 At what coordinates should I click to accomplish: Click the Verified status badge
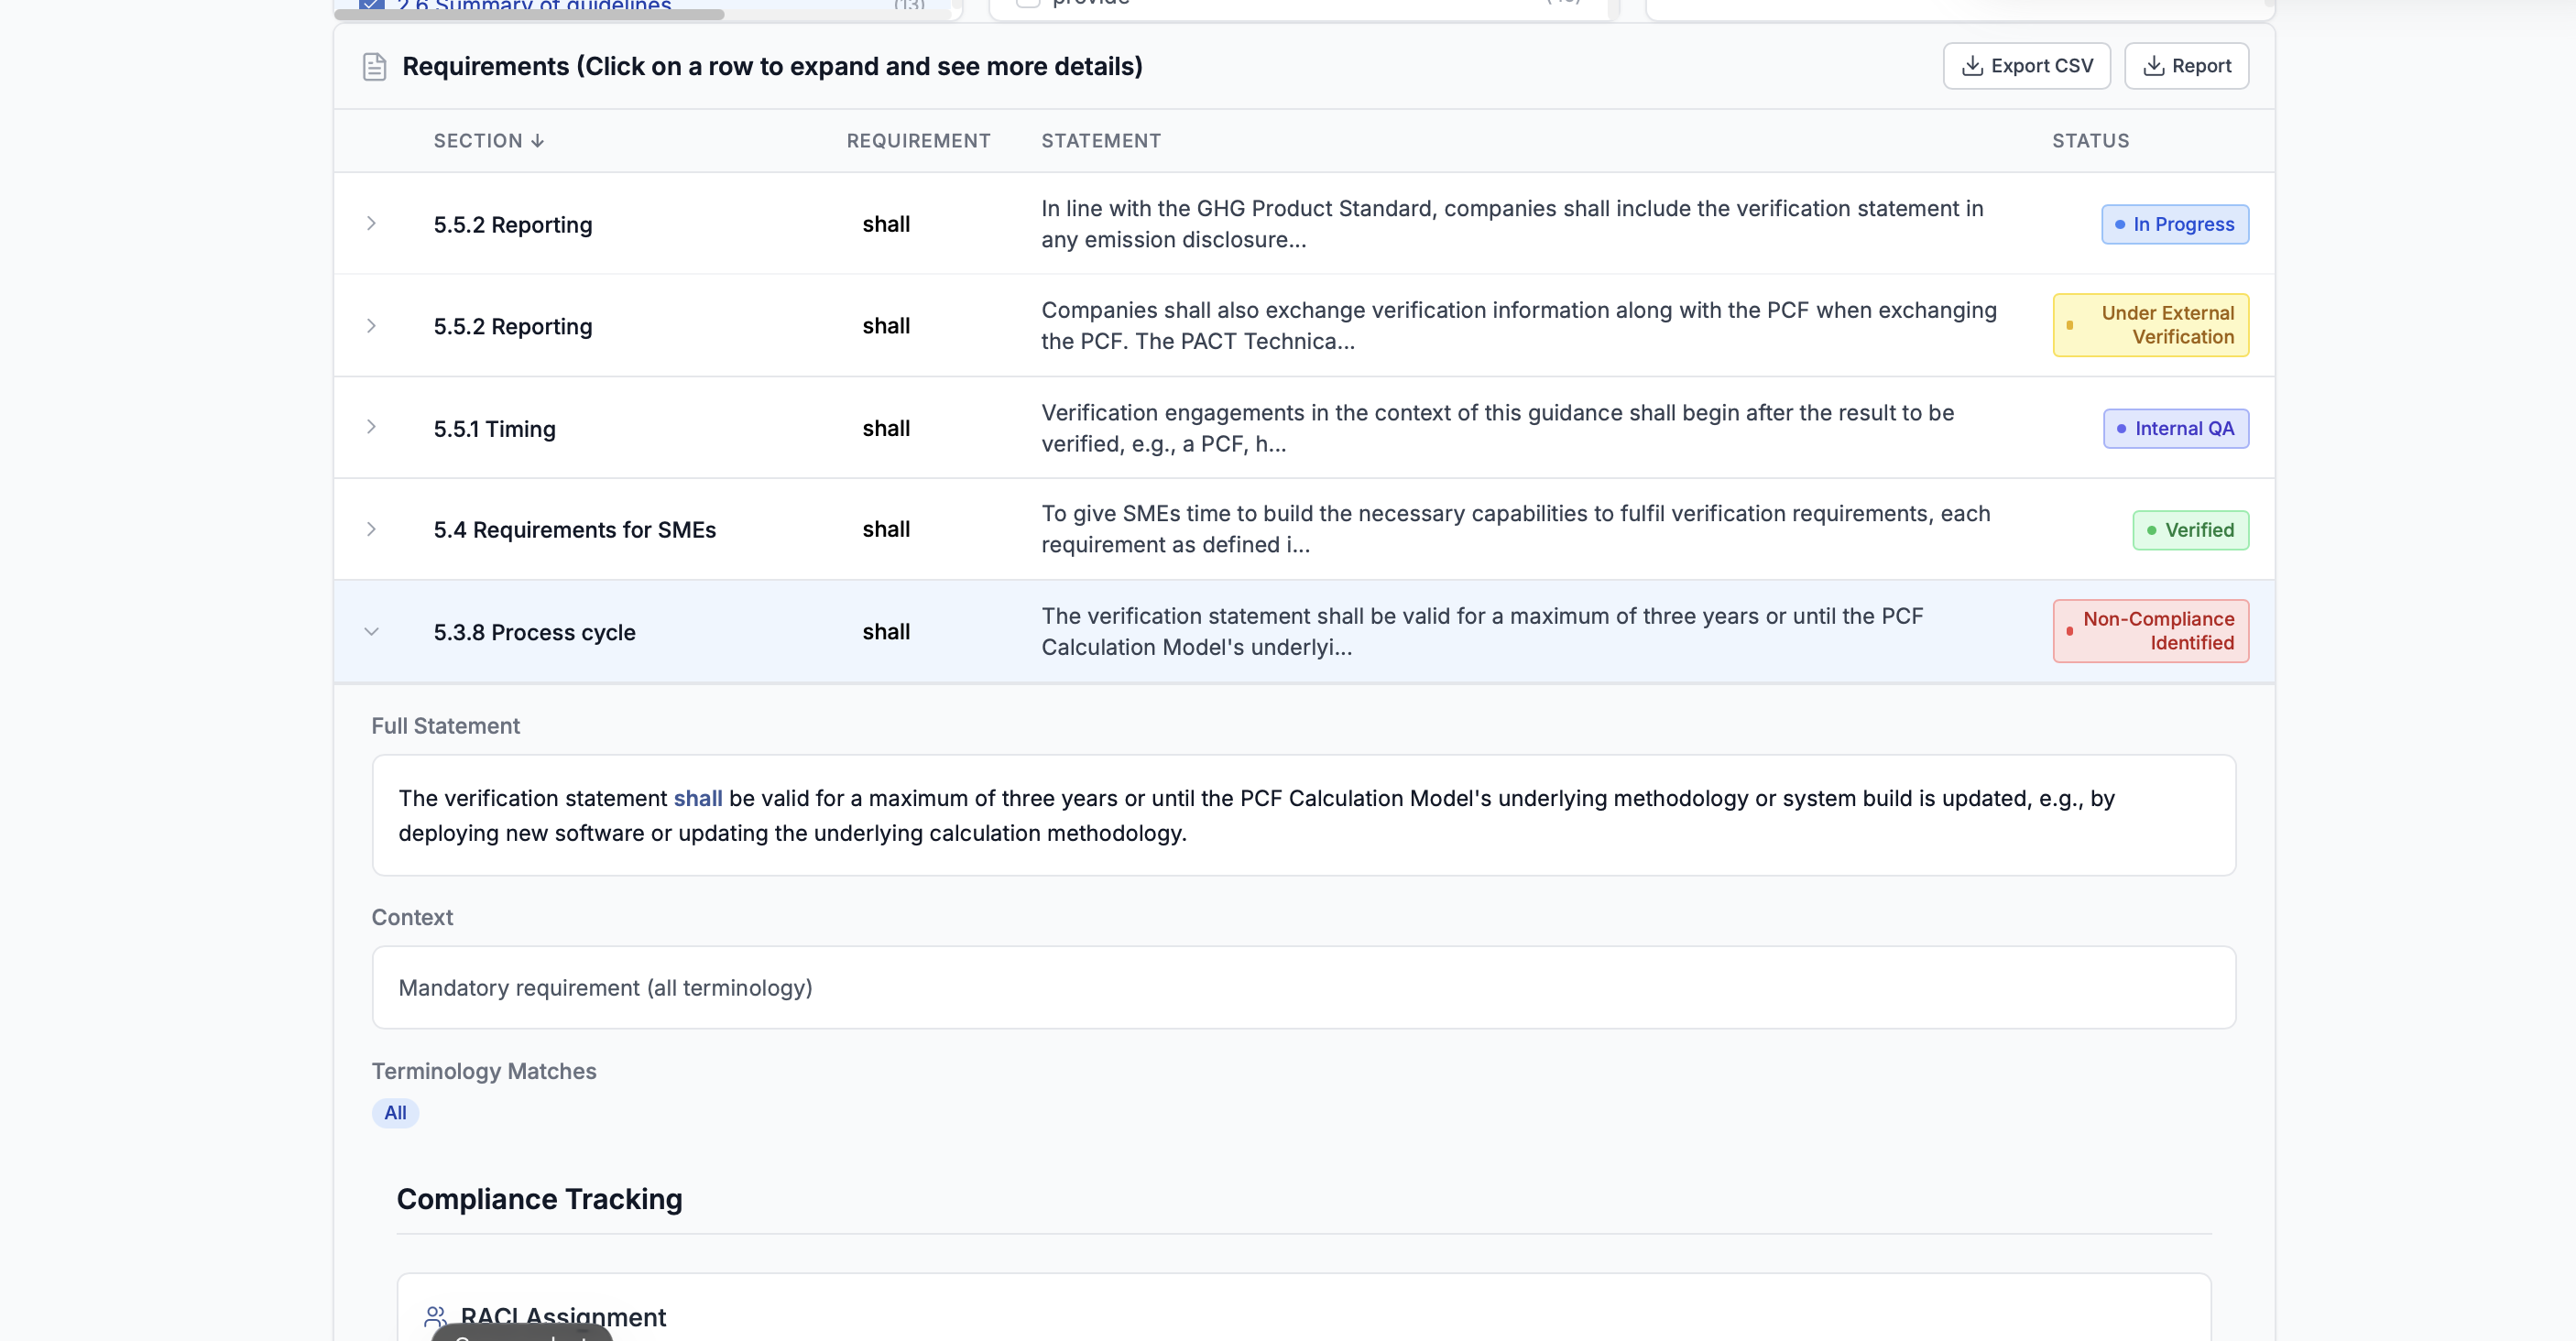[x=2190, y=530]
